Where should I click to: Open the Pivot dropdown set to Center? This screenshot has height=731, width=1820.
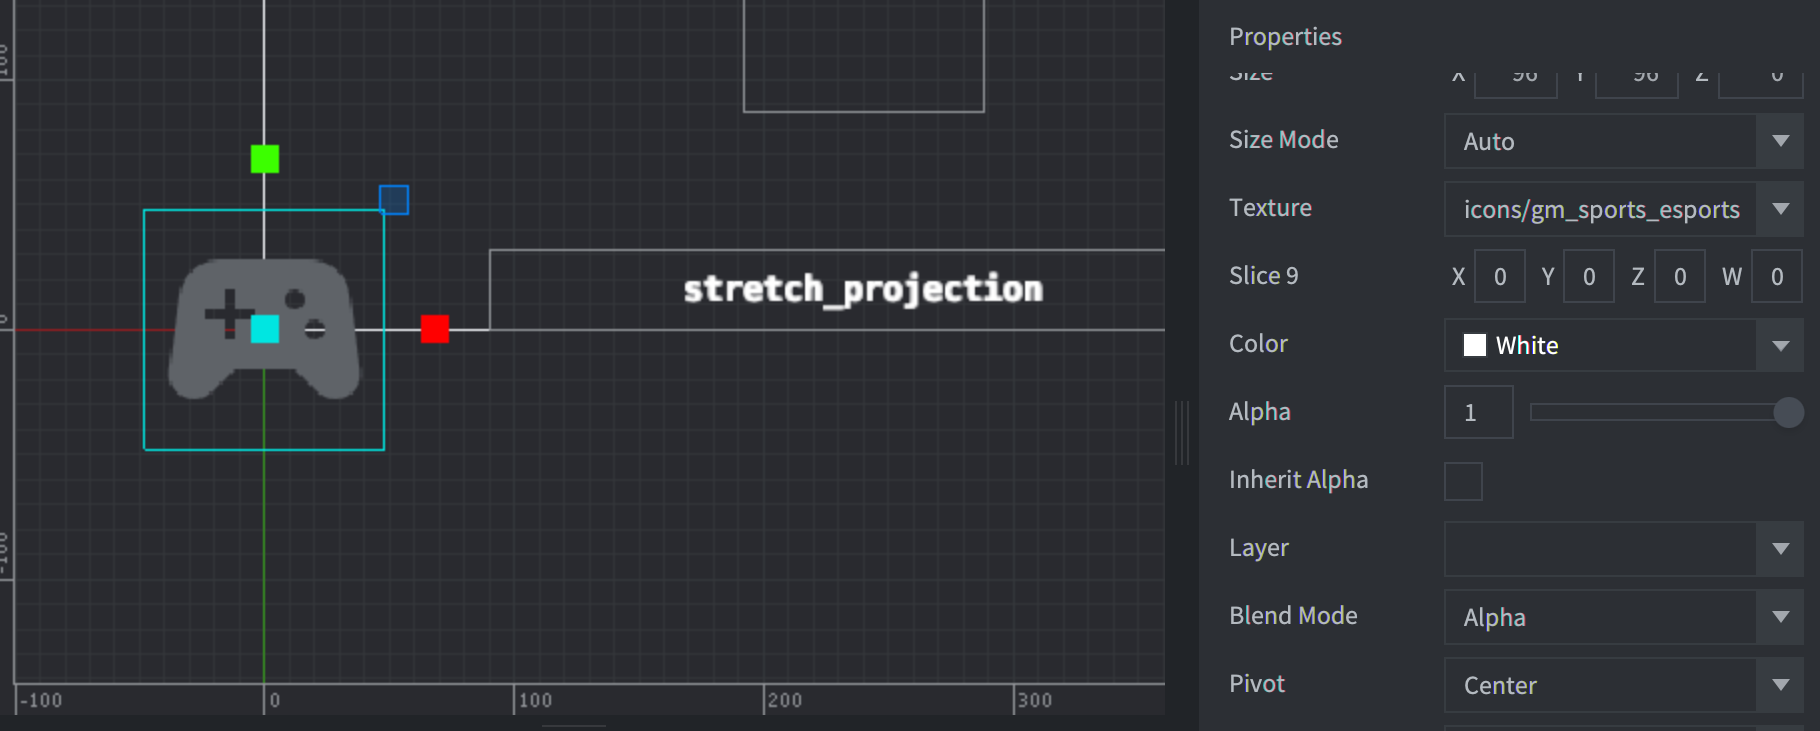point(1781,685)
